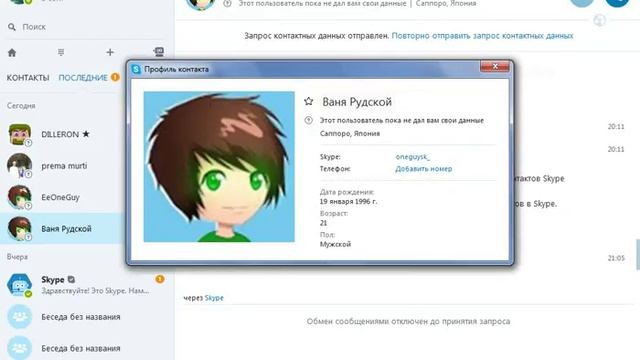Open the Skype home icon
Screen dimensions: 640x360
12,53
